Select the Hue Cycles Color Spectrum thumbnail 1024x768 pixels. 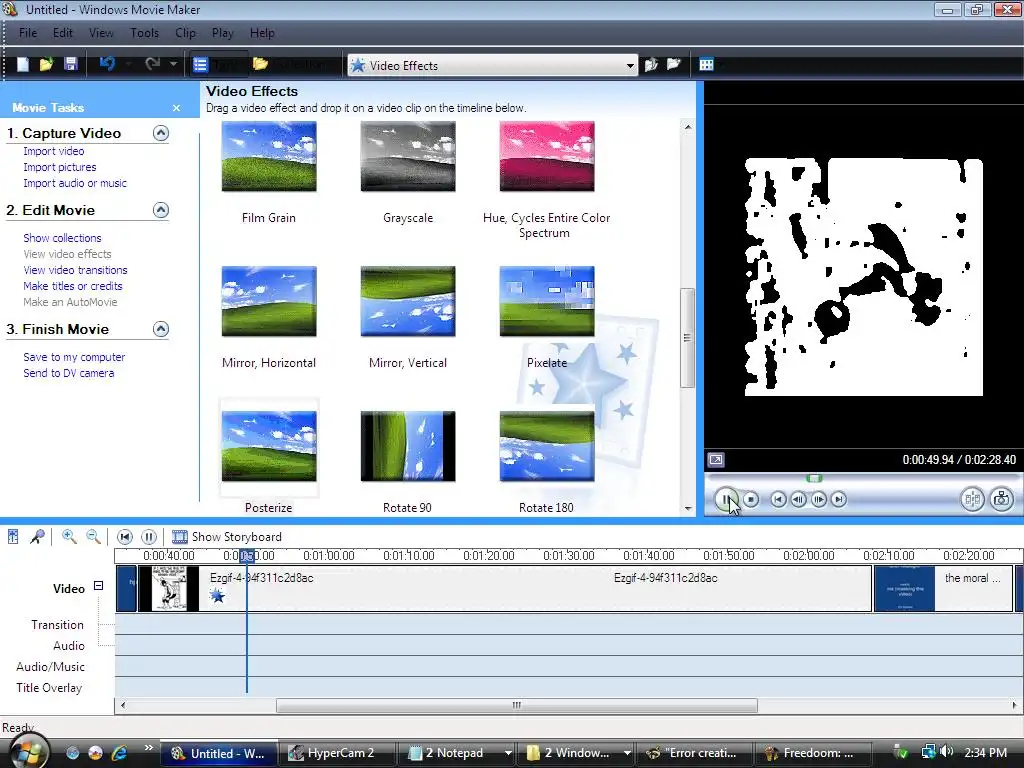coord(547,157)
